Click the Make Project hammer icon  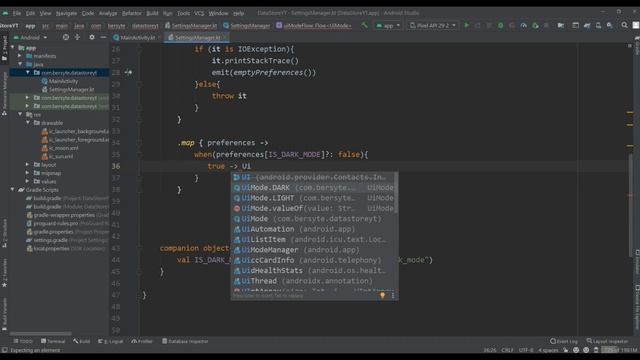(x=364, y=25)
